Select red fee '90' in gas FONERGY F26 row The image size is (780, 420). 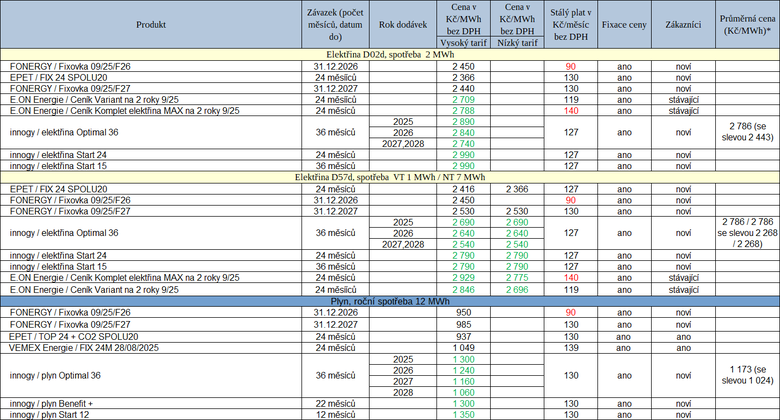pos(571,313)
